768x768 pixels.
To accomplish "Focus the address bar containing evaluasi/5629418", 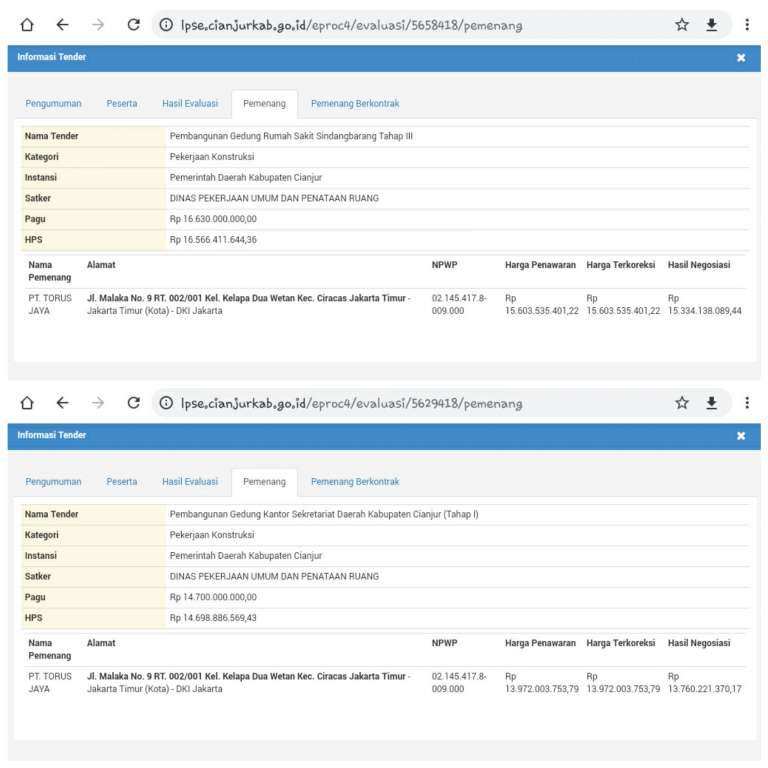I will click(400, 403).
